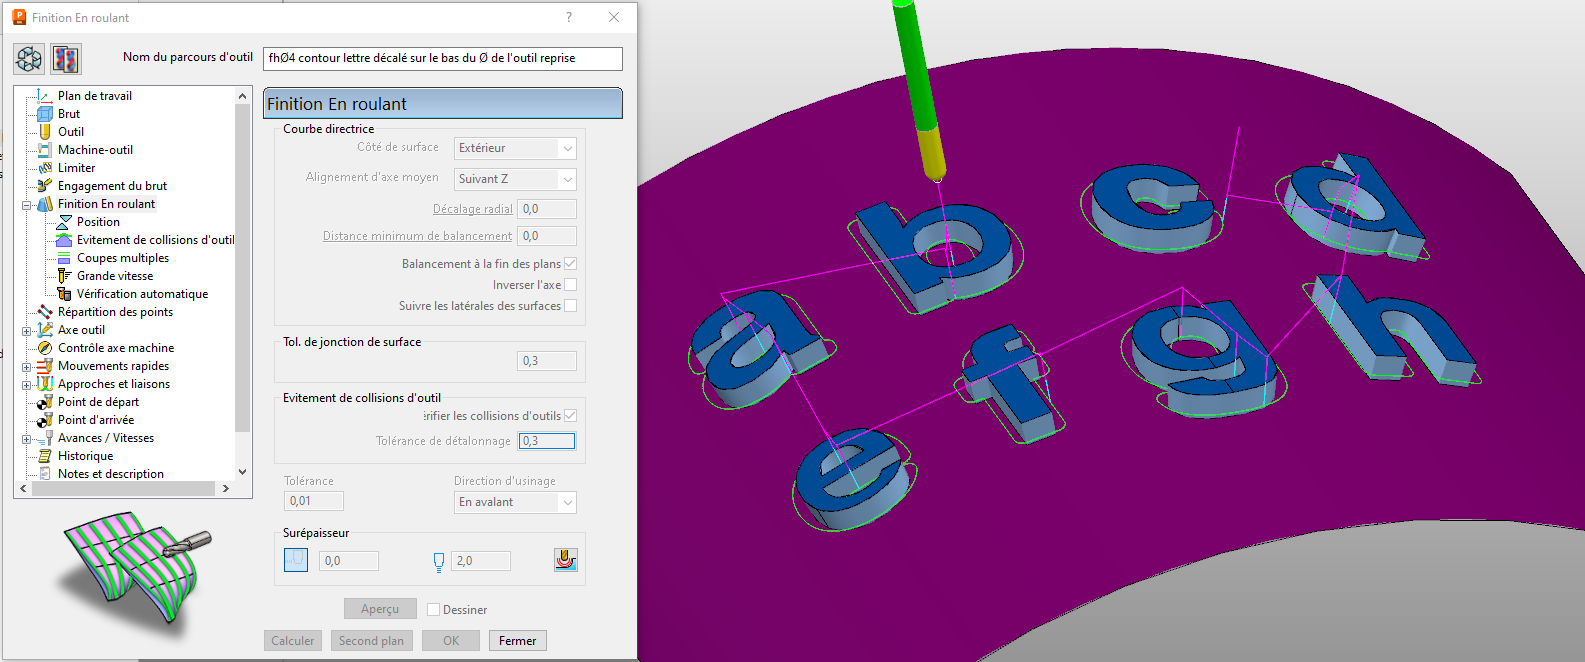Collapse the Finition En roulant tree node
Screen dimensions: 1585x662
27,205
